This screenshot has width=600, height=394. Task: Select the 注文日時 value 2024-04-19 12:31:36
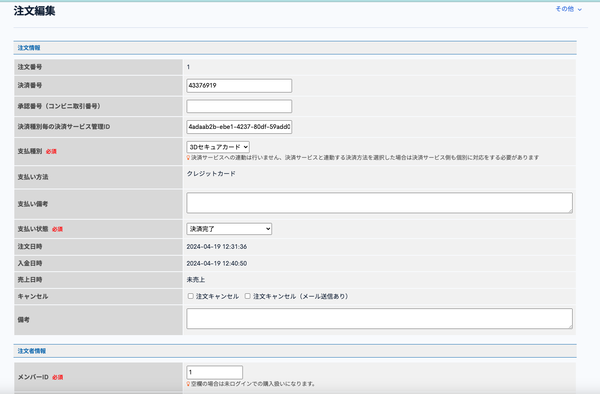217,247
